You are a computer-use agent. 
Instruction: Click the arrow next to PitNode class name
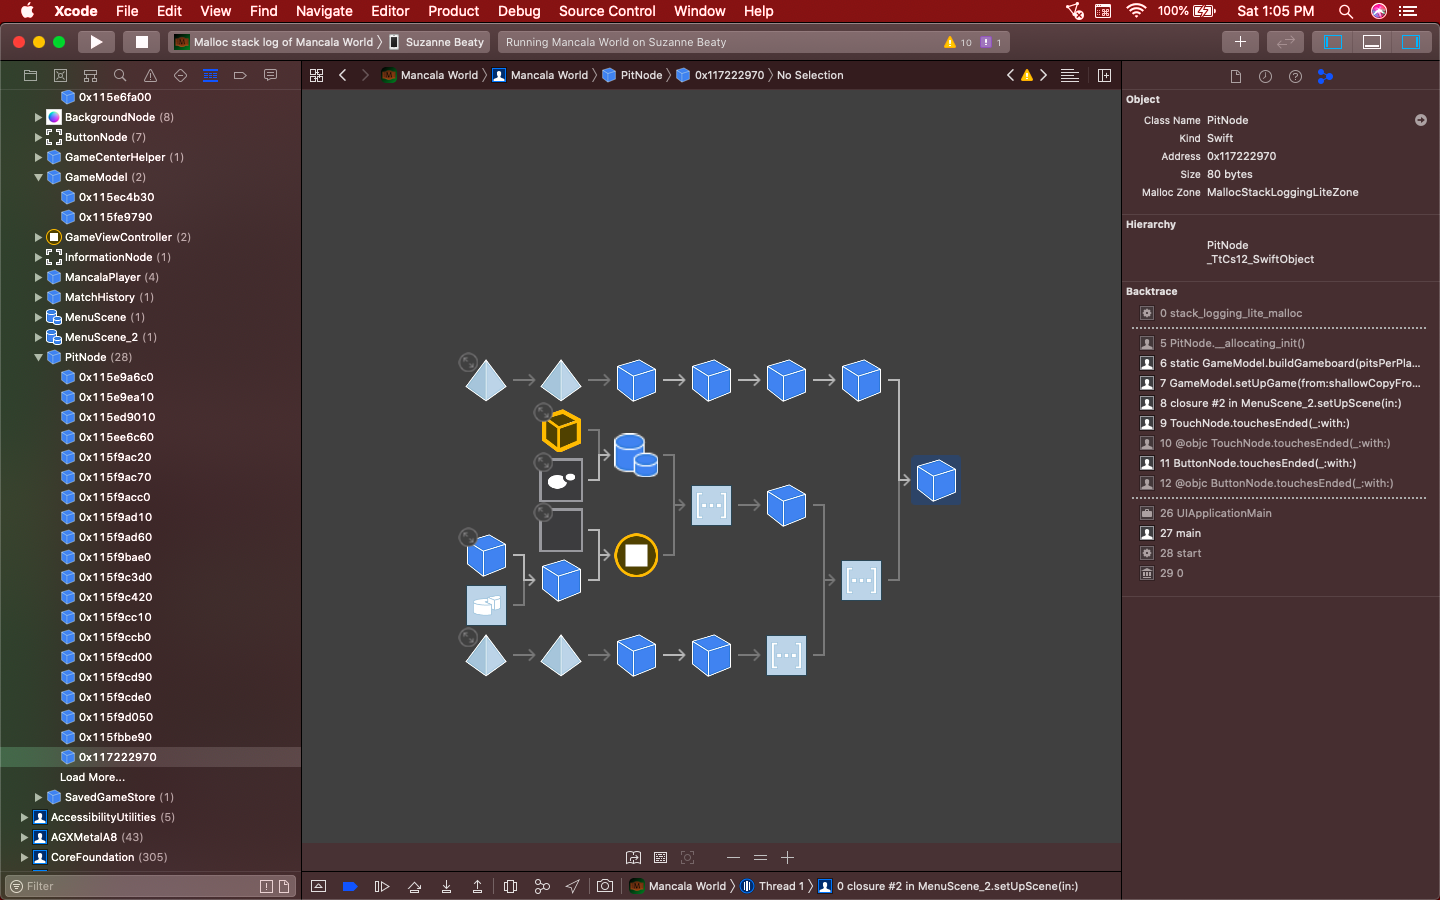click(x=1421, y=120)
